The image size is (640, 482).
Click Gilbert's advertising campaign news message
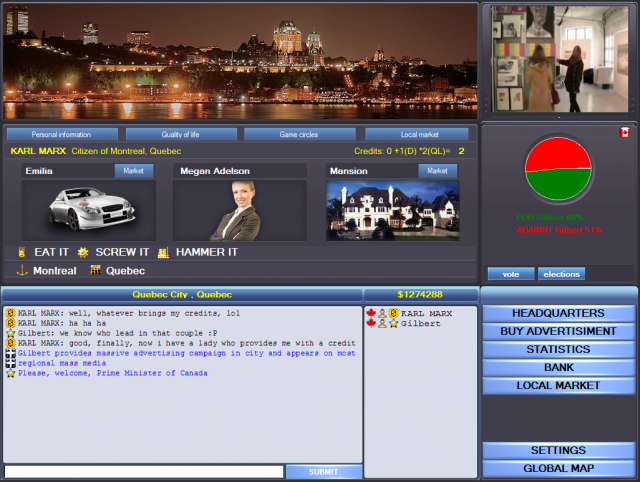[187, 358]
